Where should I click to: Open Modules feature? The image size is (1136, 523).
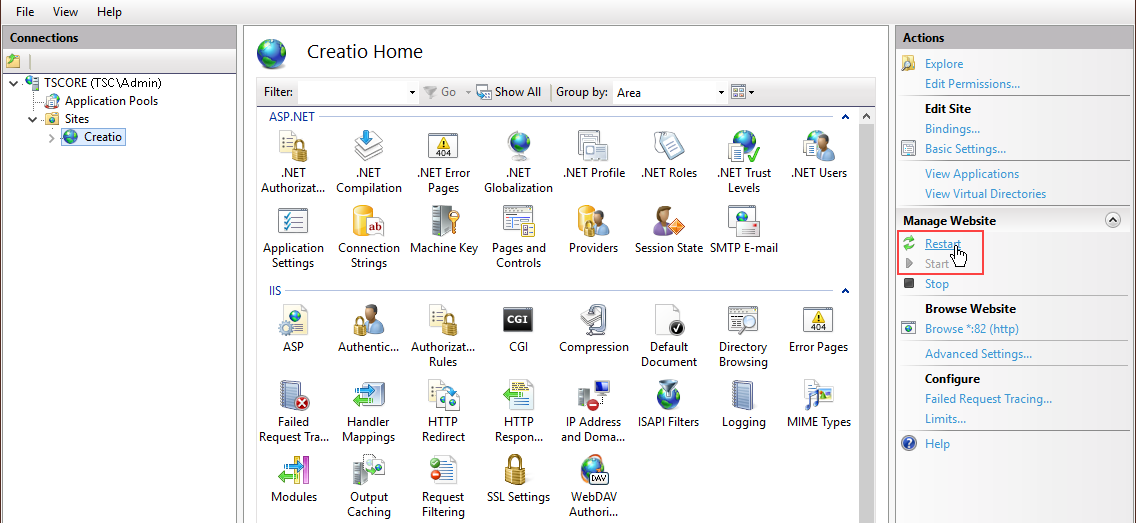293,479
